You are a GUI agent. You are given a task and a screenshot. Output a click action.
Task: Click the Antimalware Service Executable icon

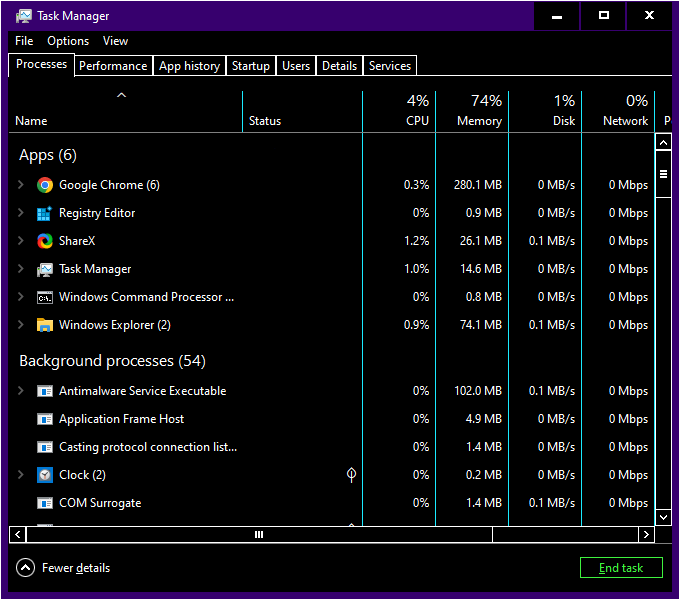click(45, 391)
